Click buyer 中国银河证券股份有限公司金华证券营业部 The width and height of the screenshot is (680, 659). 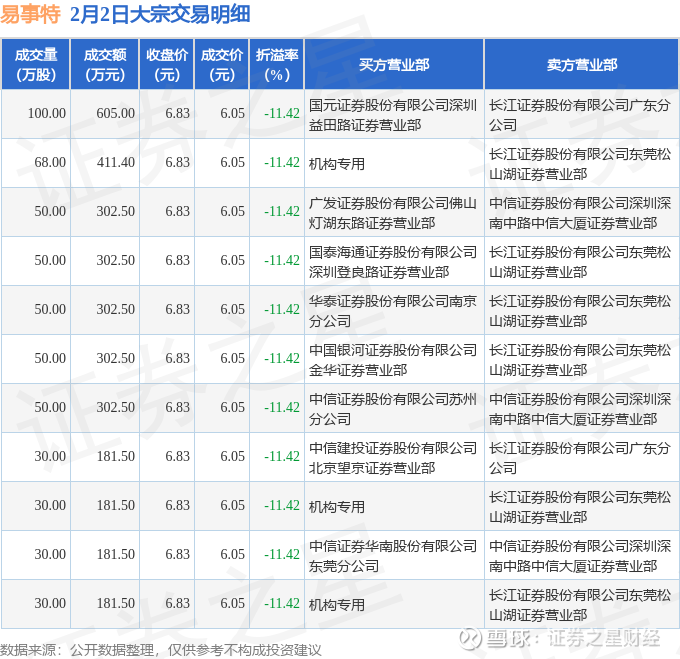[393, 360]
